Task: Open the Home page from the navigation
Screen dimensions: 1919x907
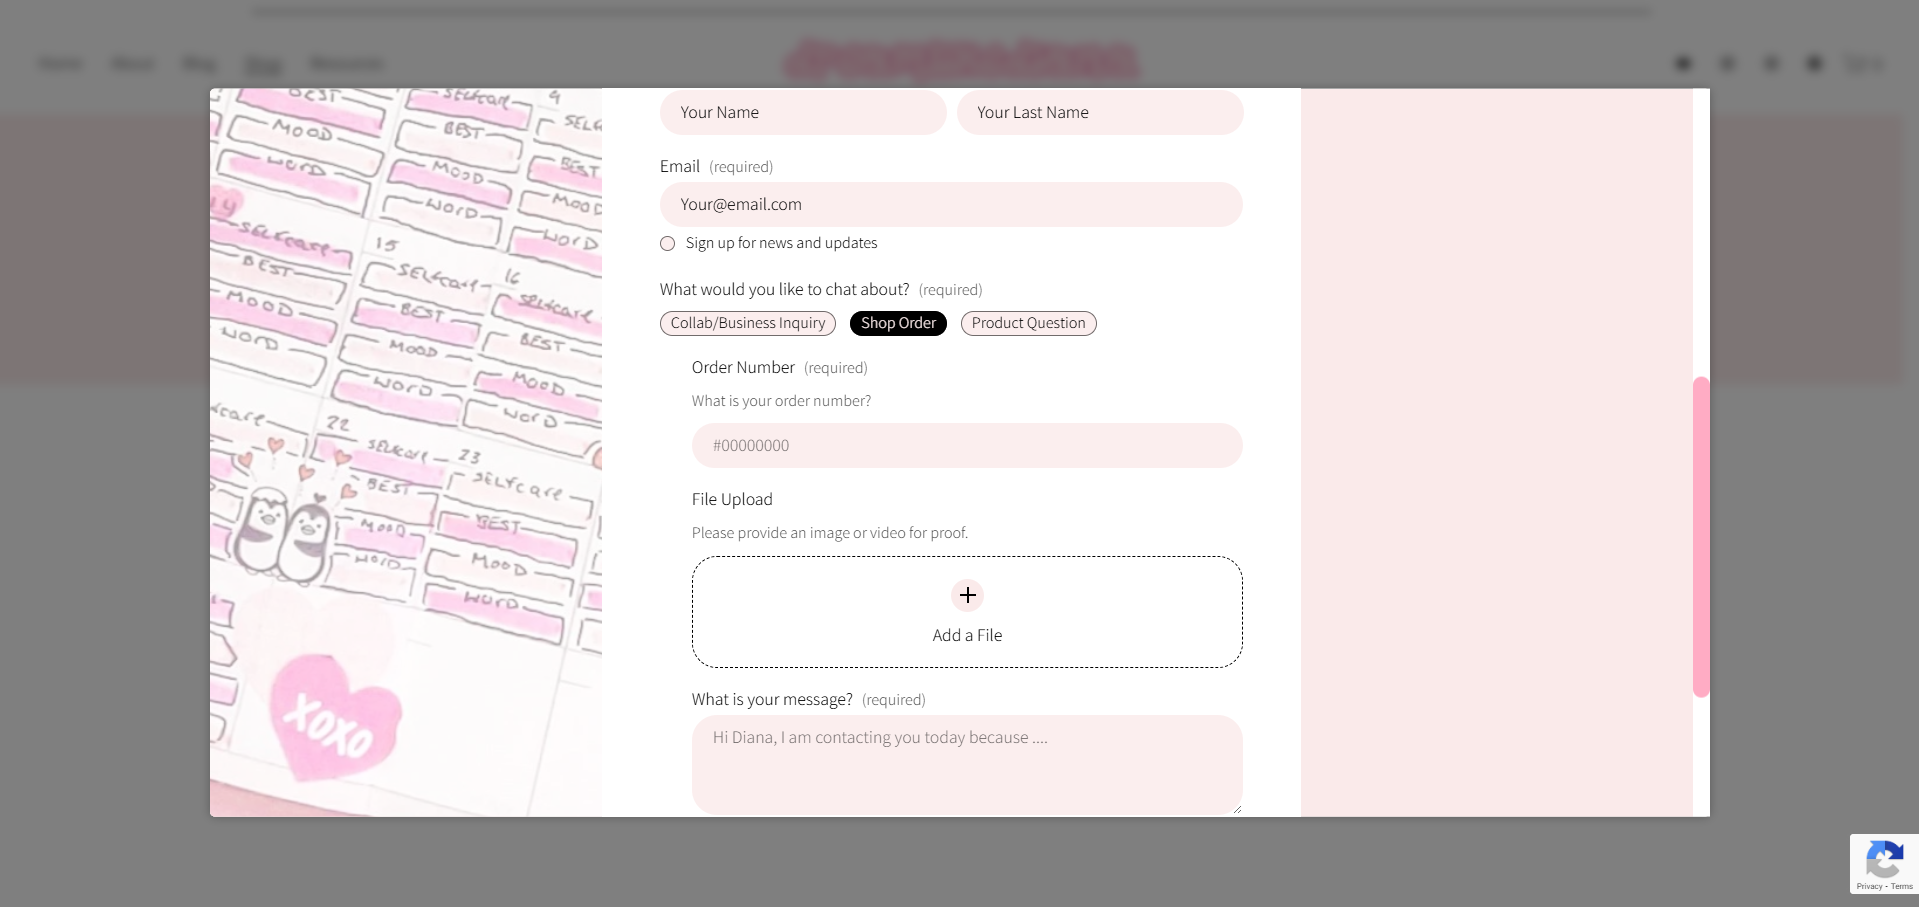Action: (60, 63)
